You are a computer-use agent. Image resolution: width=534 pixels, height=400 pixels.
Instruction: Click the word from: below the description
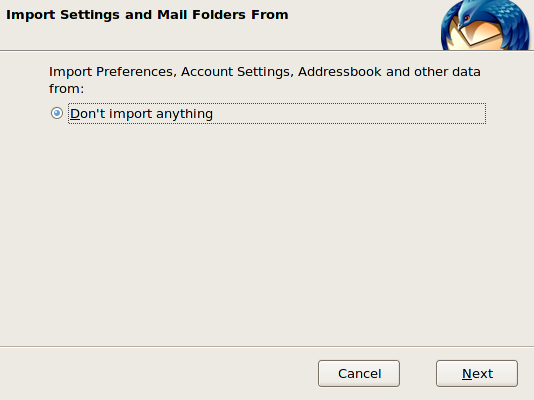click(66, 89)
